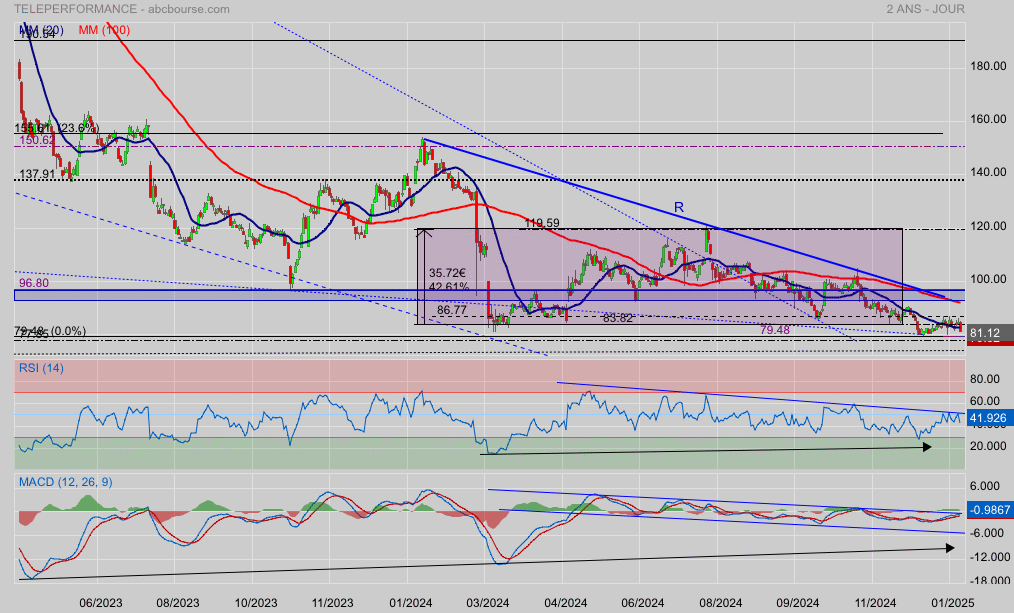The height and width of the screenshot is (613, 1014).
Task: Click the purple 96.80 level label
Action: [x=34, y=283]
